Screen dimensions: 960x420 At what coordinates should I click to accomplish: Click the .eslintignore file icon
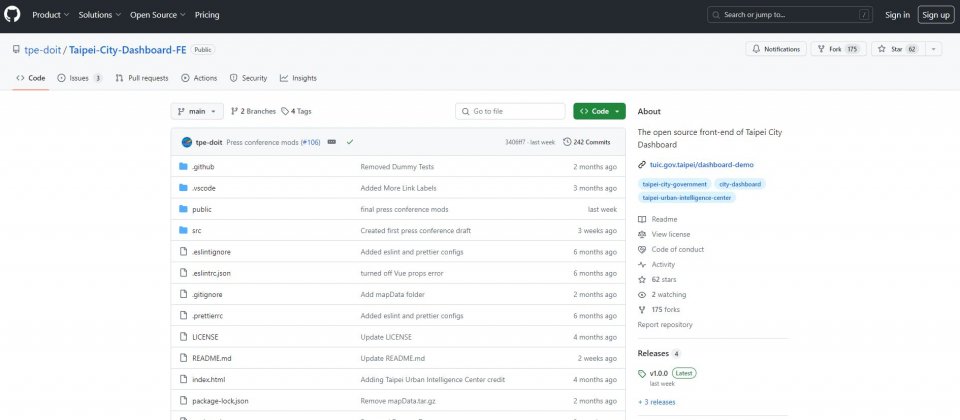183,252
